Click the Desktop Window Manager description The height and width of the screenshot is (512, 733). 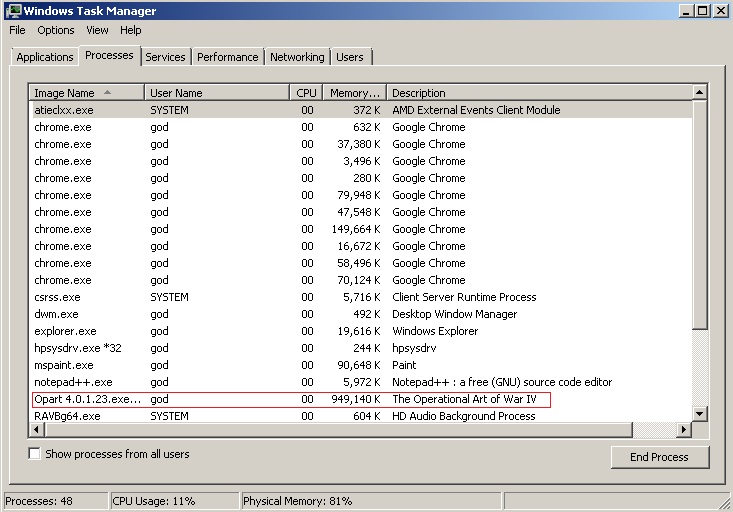(454, 314)
